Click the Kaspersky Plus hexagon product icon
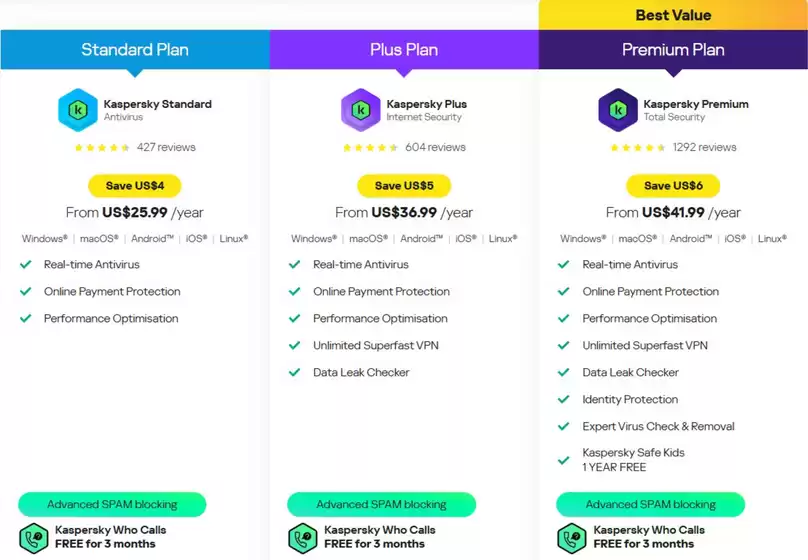Image resolution: width=808 pixels, height=560 pixels. pos(360,110)
